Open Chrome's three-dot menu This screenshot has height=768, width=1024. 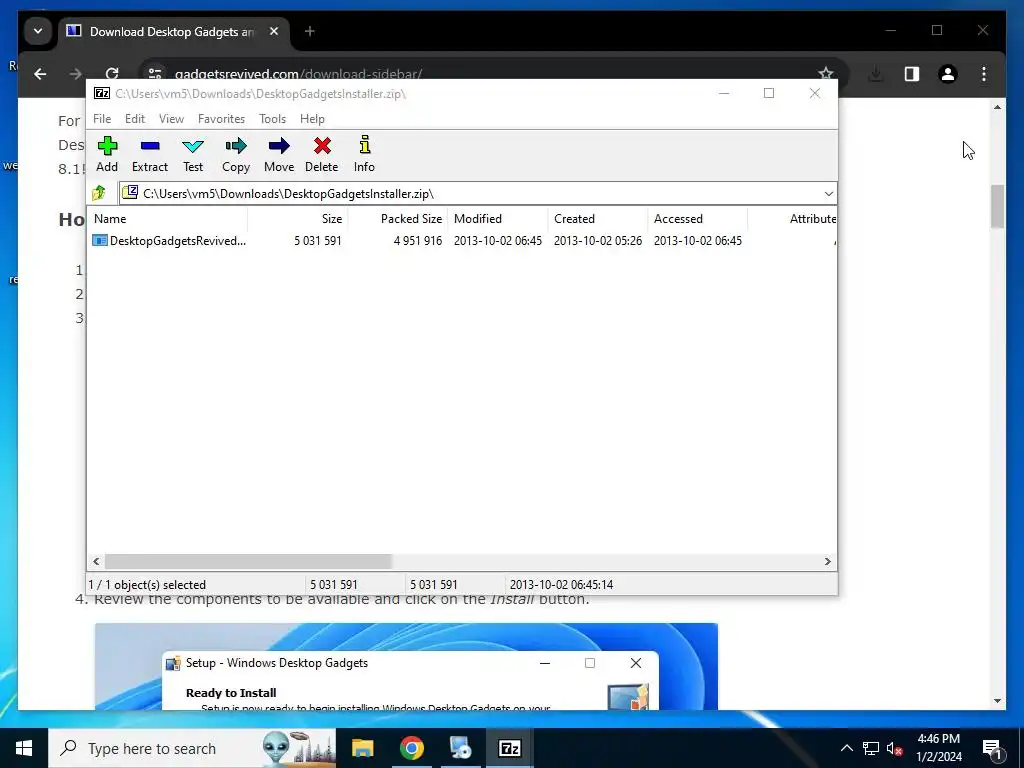pyautogui.click(x=984, y=74)
